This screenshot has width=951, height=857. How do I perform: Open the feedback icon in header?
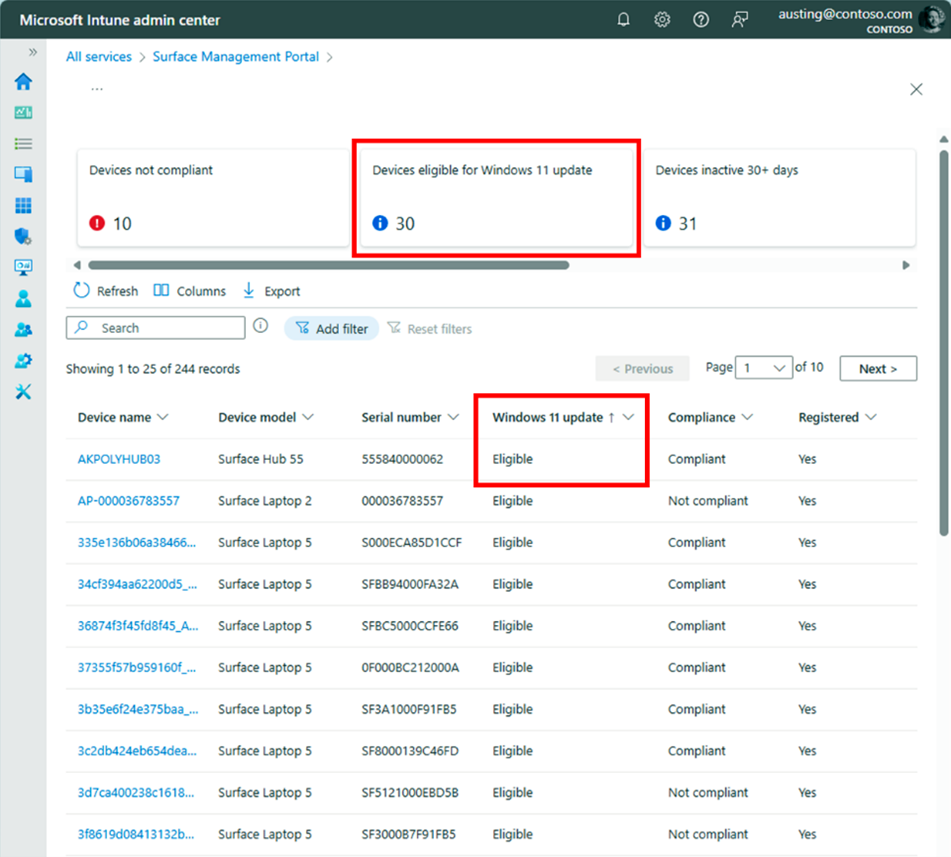pos(740,20)
